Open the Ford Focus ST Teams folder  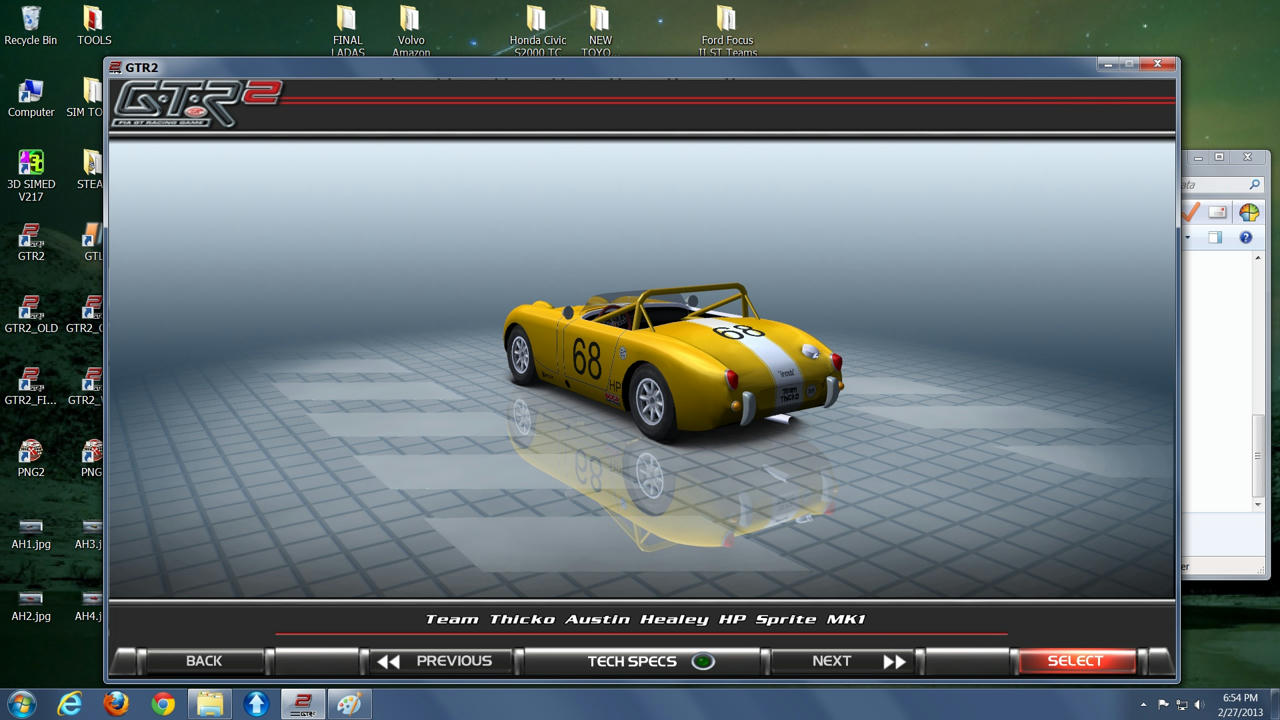[x=727, y=30]
